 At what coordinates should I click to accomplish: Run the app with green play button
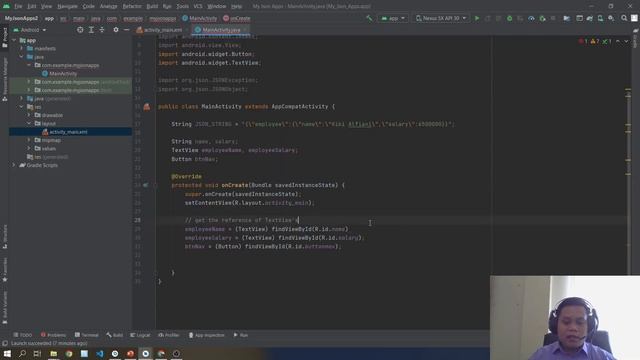[477, 18]
